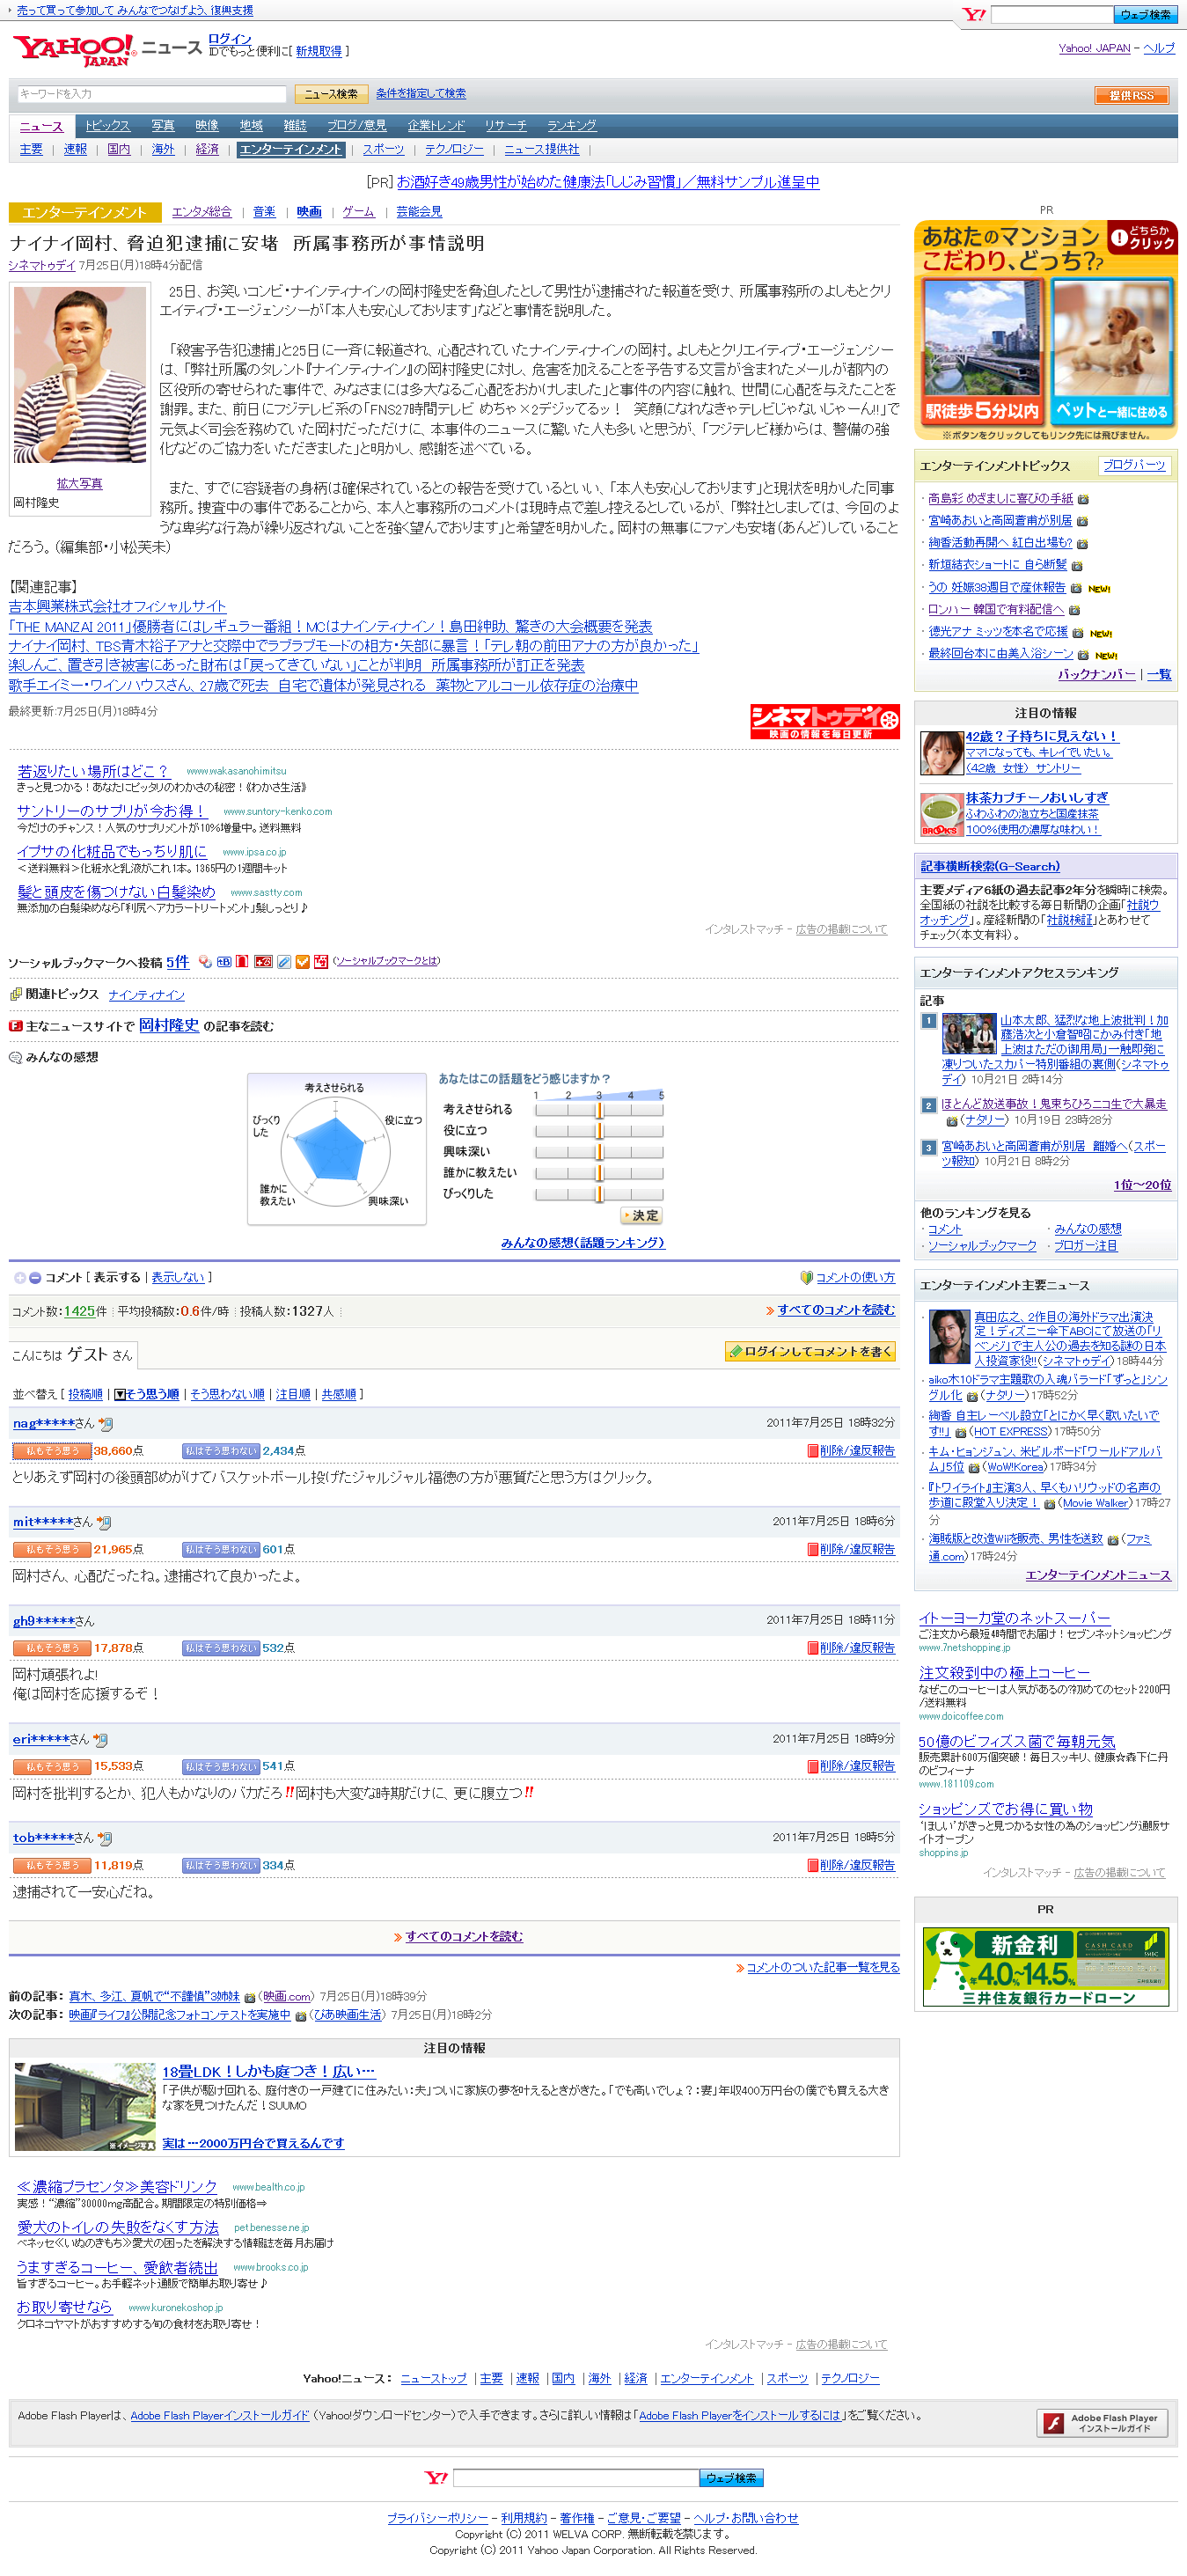Open the すべてのコメントを読む link below comments
This screenshot has height=2576, width=1187.
pyautogui.click(x=464, y=1937)
